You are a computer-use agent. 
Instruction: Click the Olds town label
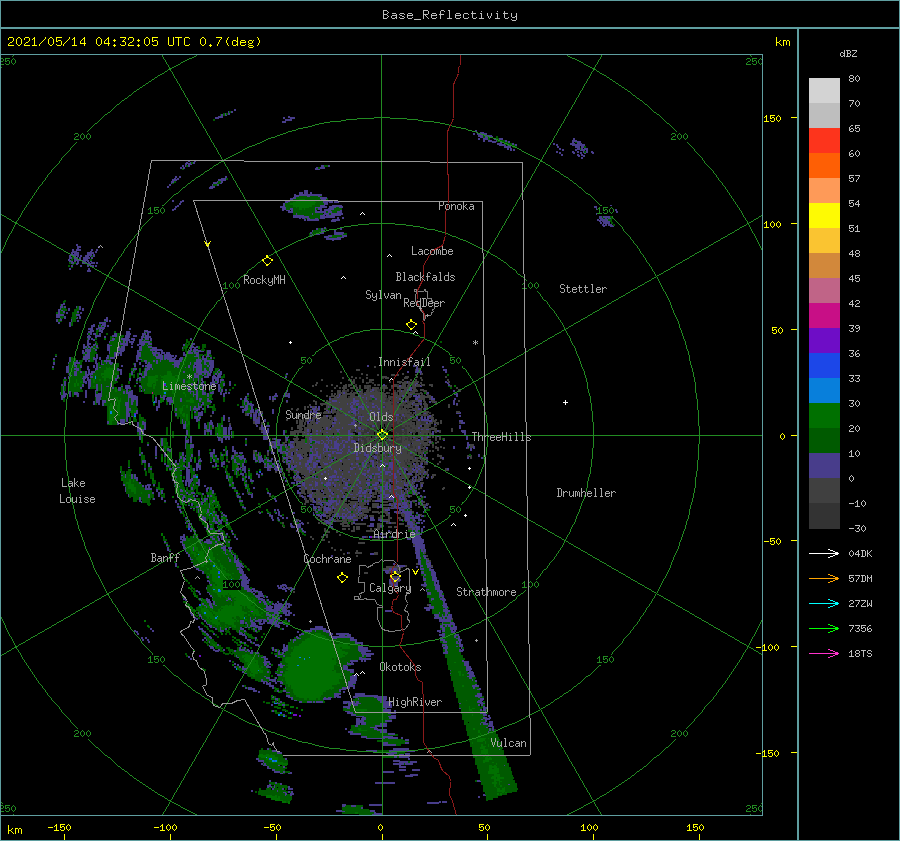381,417
